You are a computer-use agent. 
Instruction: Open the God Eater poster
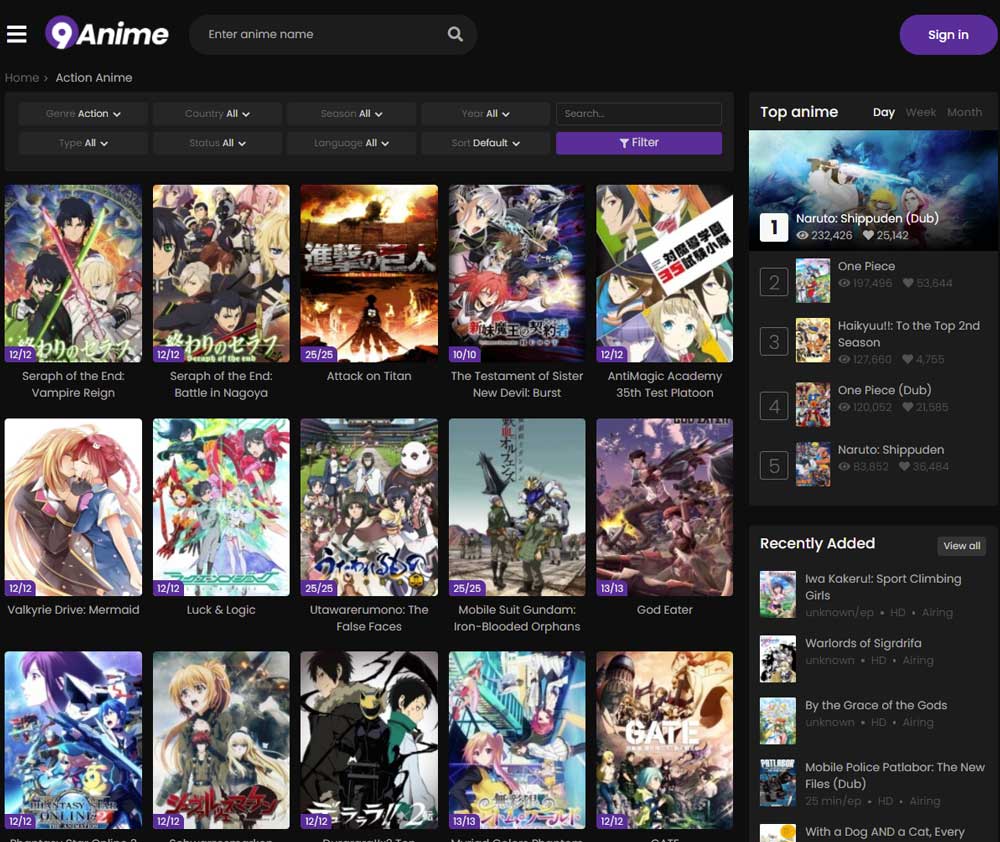tap(665, 507)
